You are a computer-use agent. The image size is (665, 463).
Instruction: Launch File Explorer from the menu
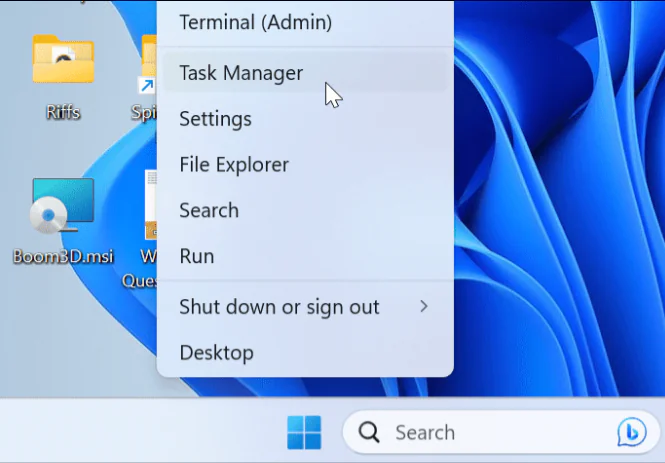click(x=305, y=164)
